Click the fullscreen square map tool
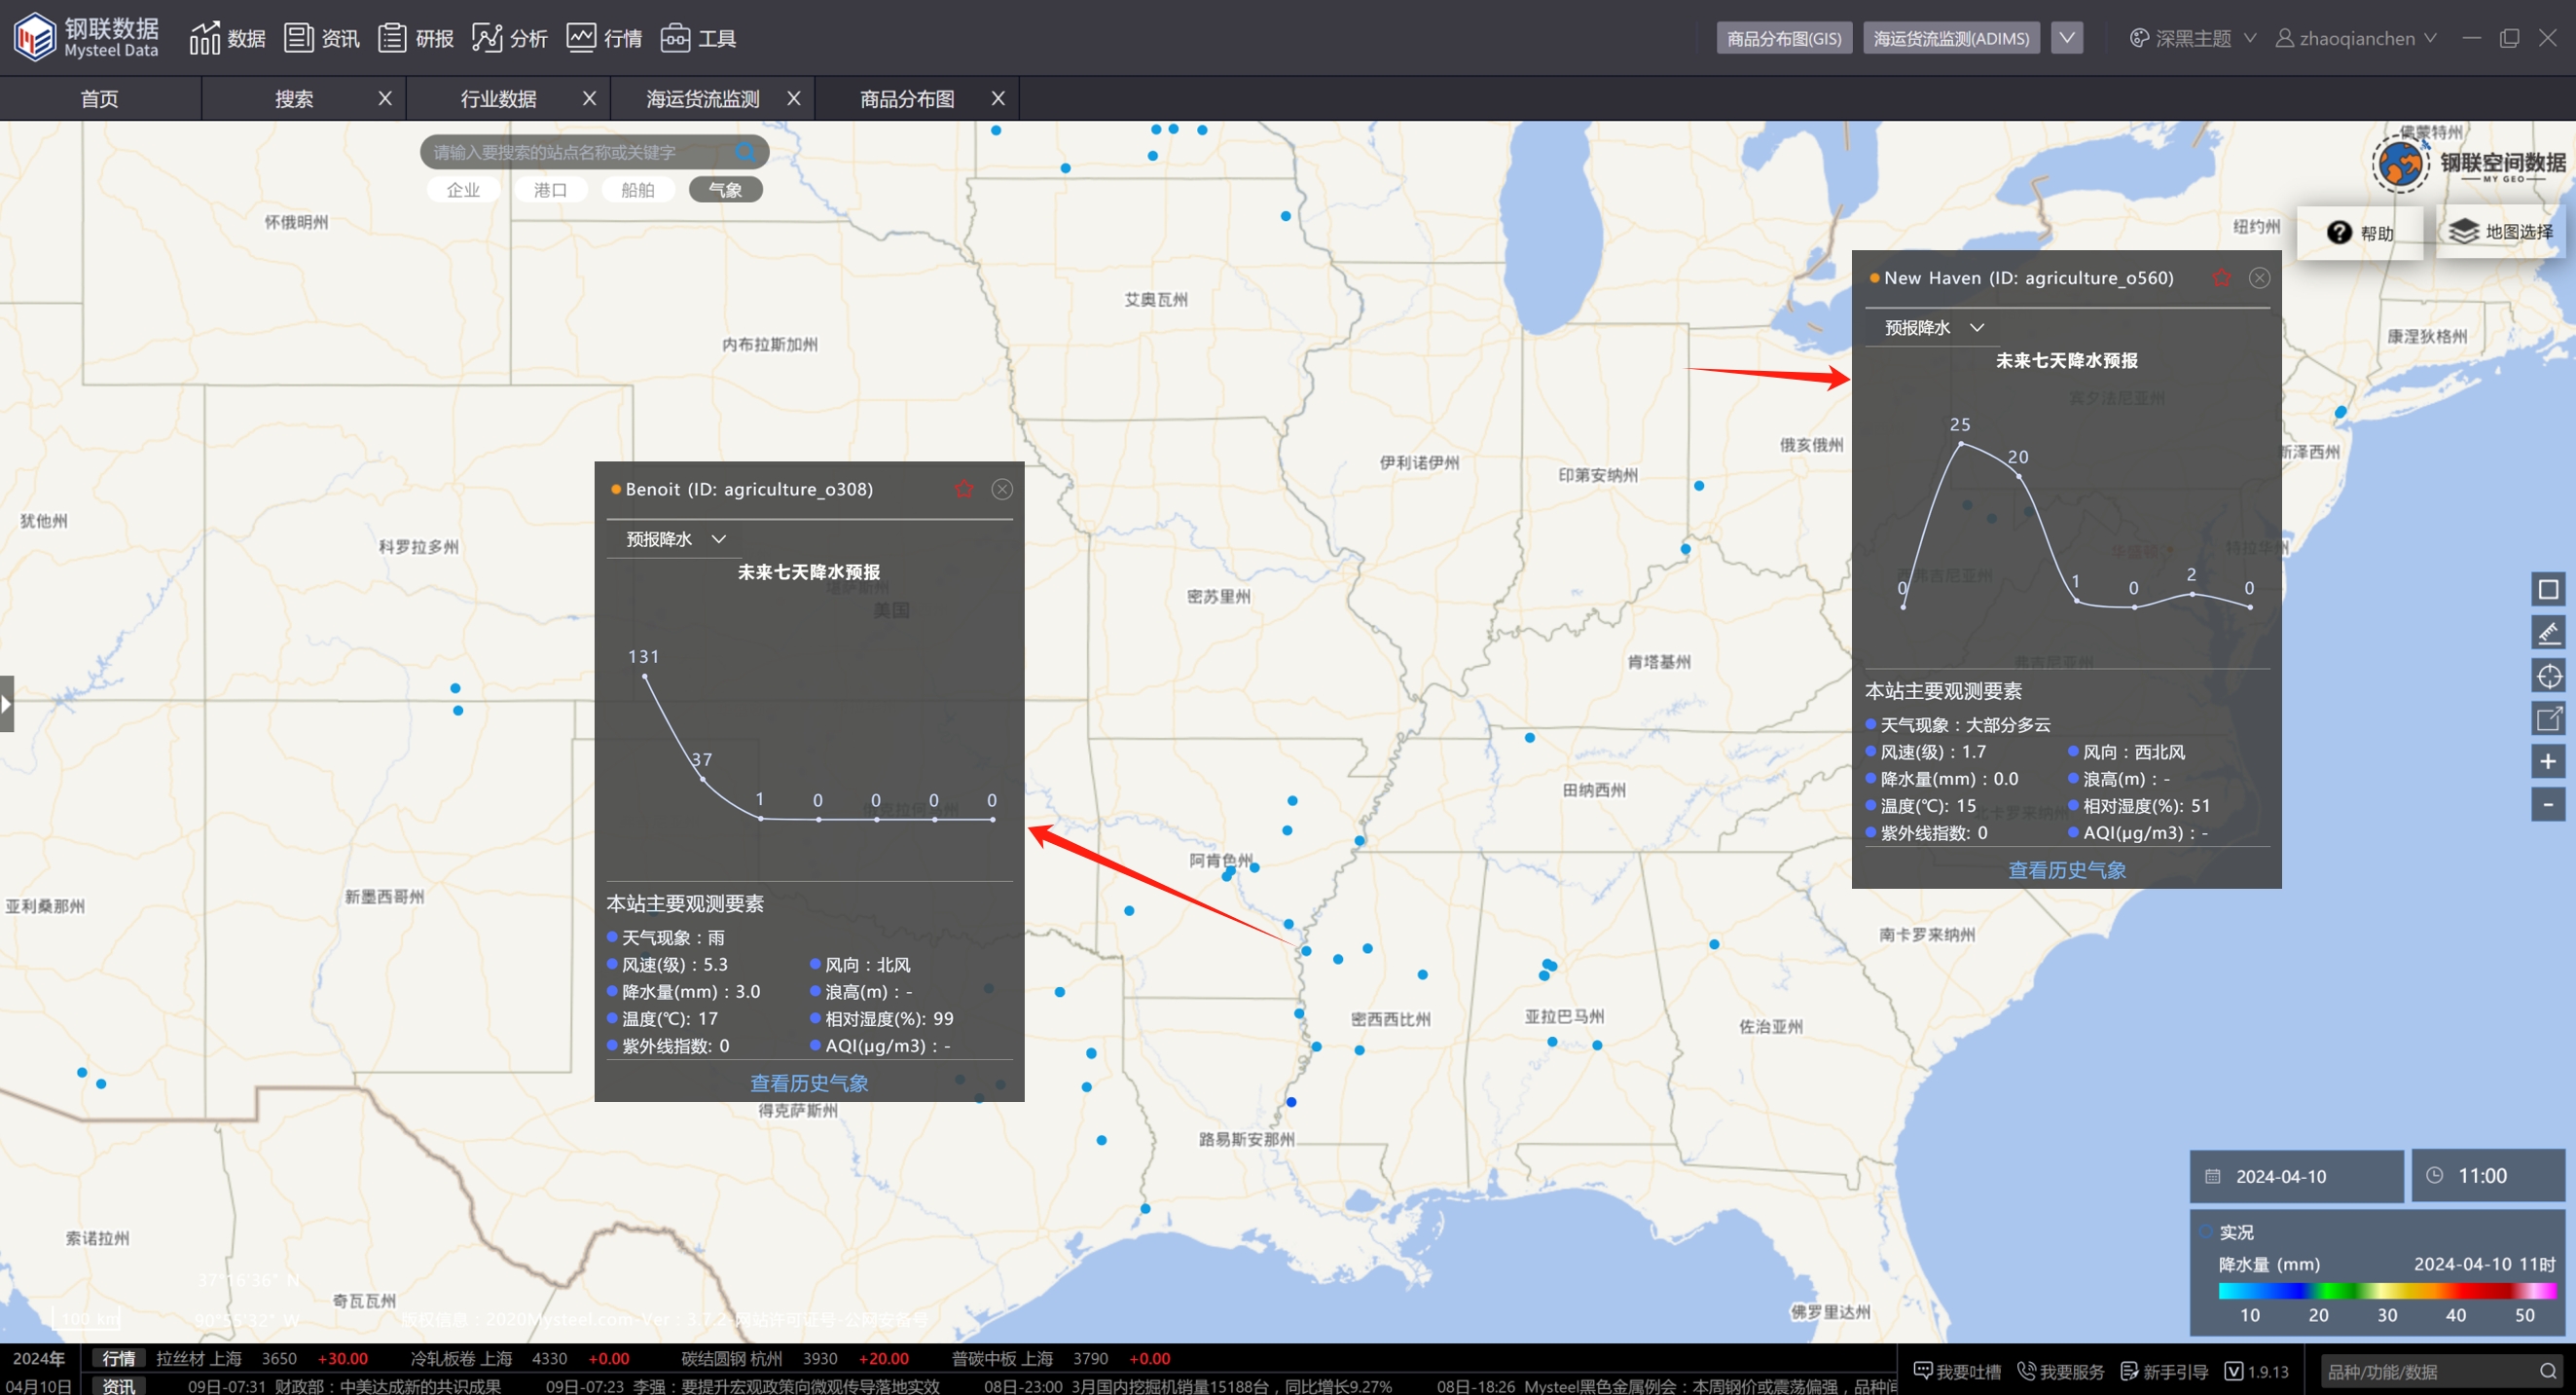2576x1395 pixels. [x=2548, y=589]
